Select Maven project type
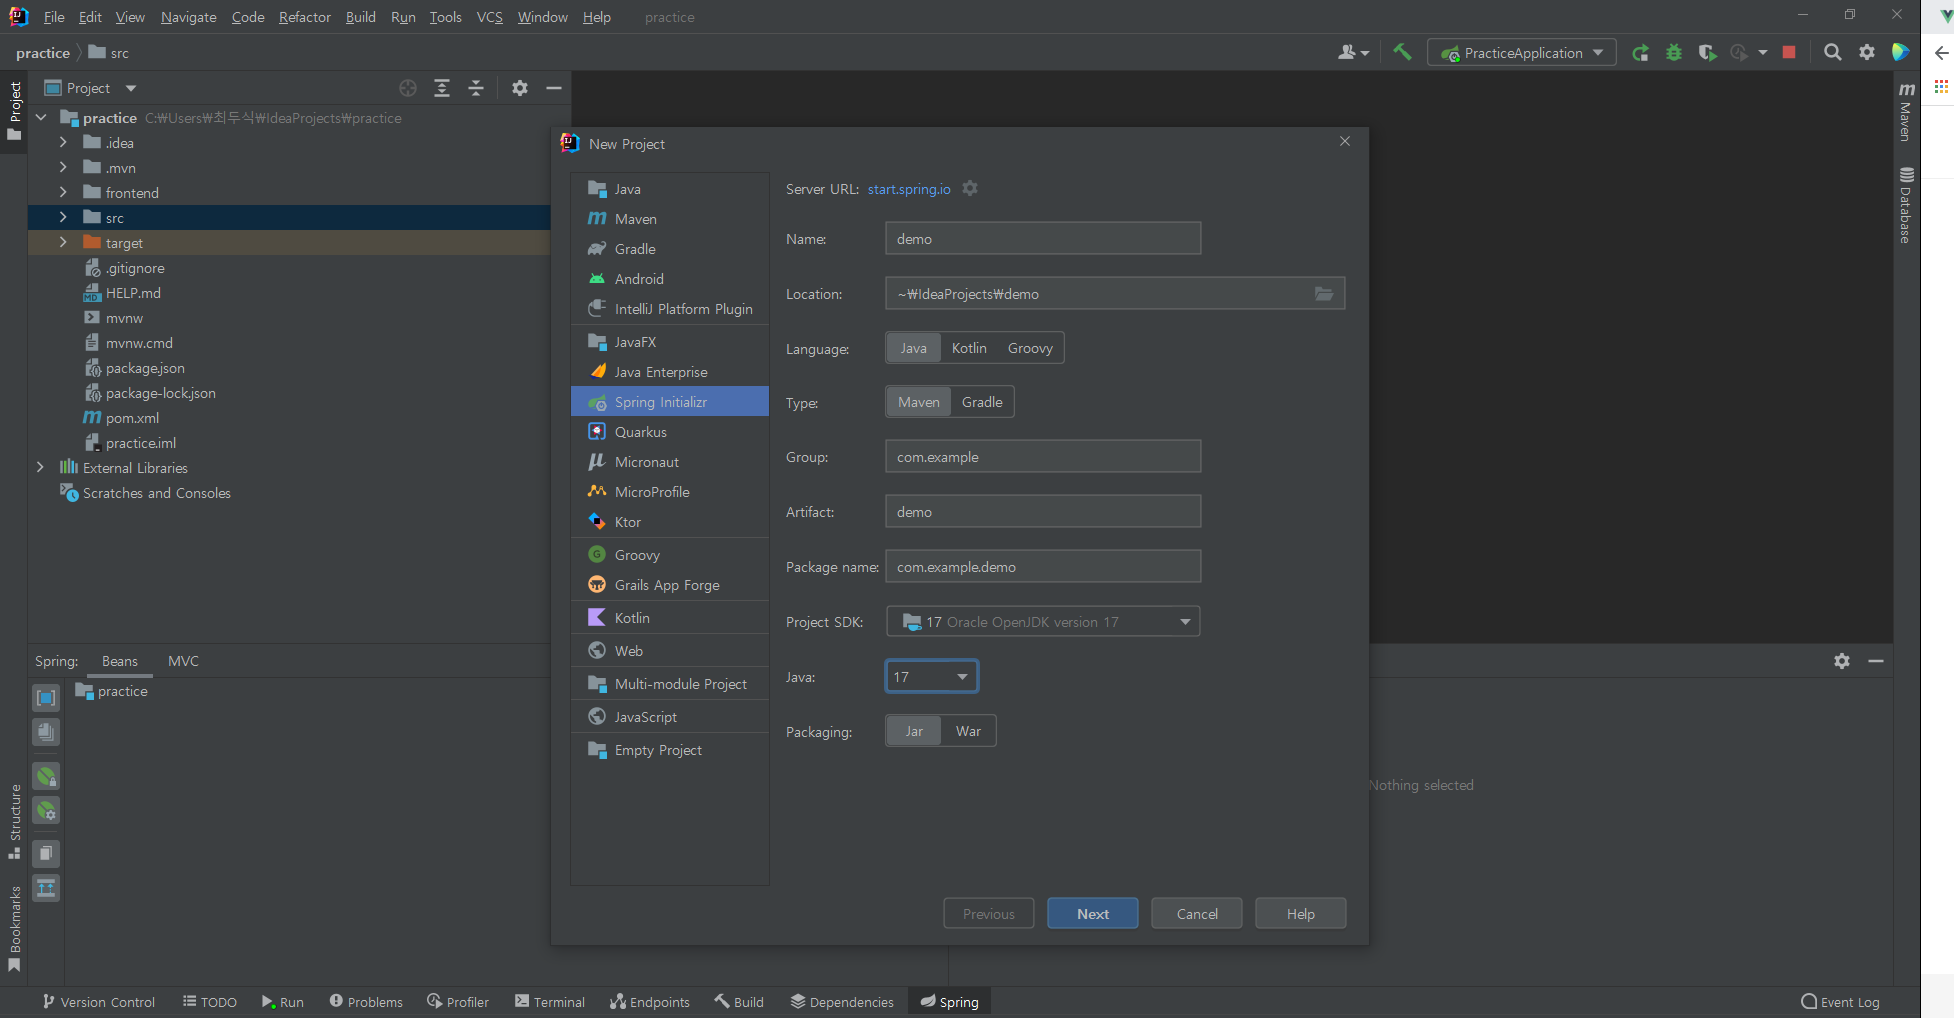Image resolution: width=1954 pixels, height=1018 pixels. click(918, 402)
